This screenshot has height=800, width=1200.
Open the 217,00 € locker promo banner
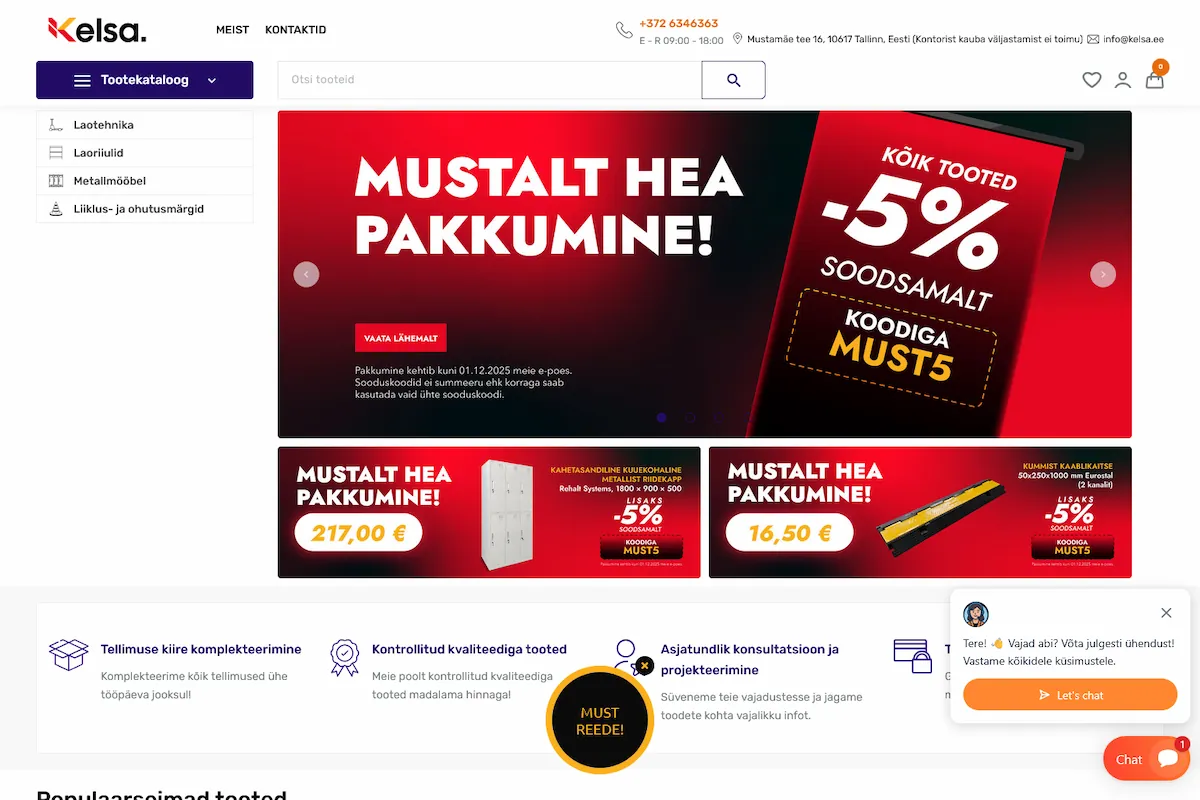tap(489, 512)
